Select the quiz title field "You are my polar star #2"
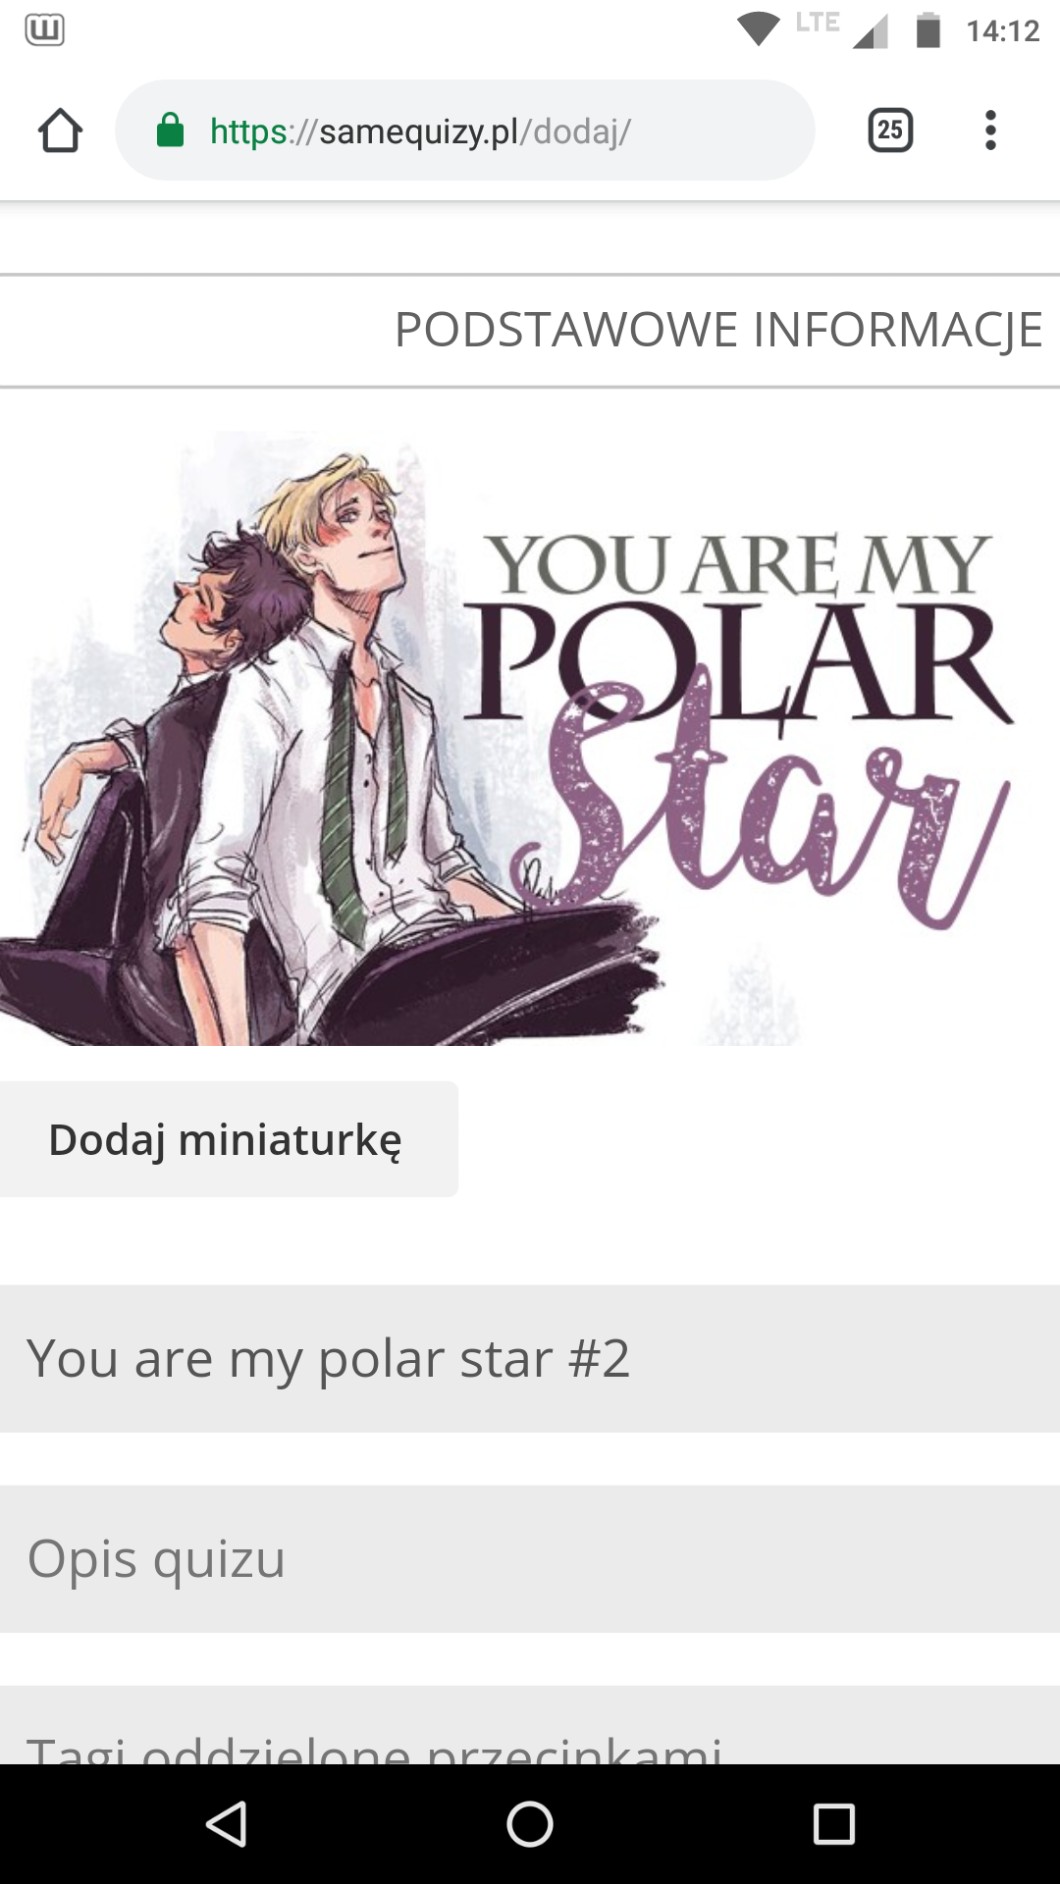 pyautogui.click(x=530, y=1359)
